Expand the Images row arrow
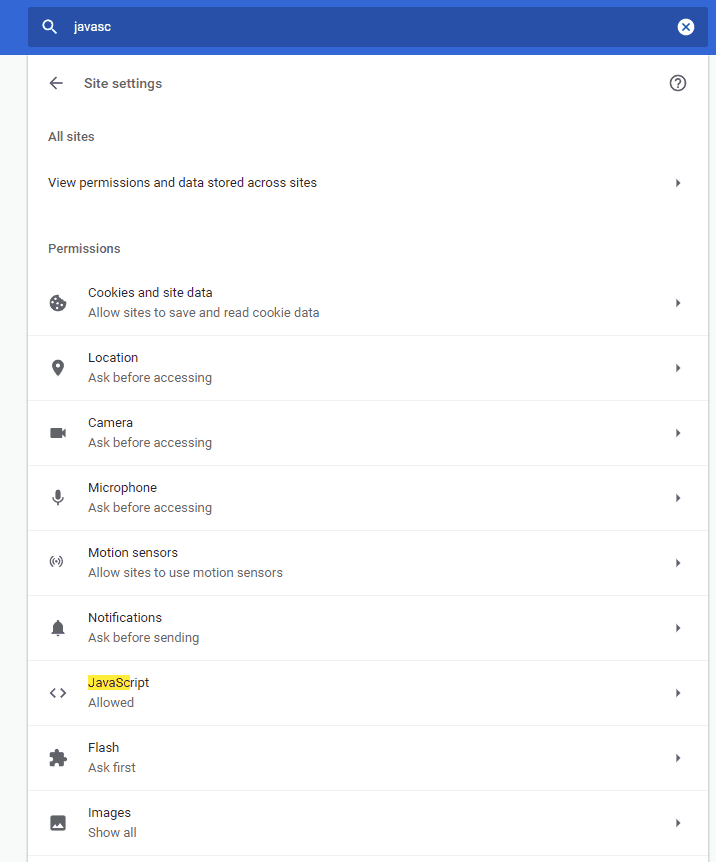The image size is (716, 862). [x=678, y=823]
